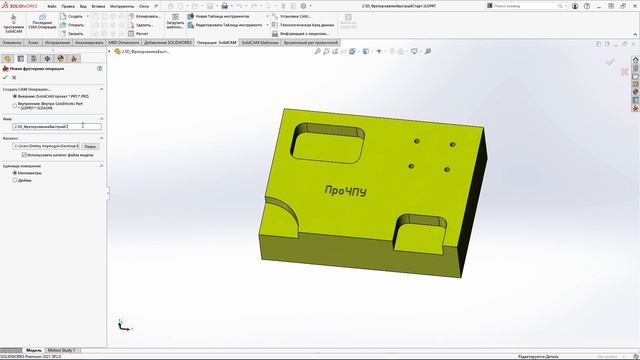Switch to the MBD Dimensions ribbon tab
Image resolution: width=640 pixels, height=360 pixels.
point(124,42)
